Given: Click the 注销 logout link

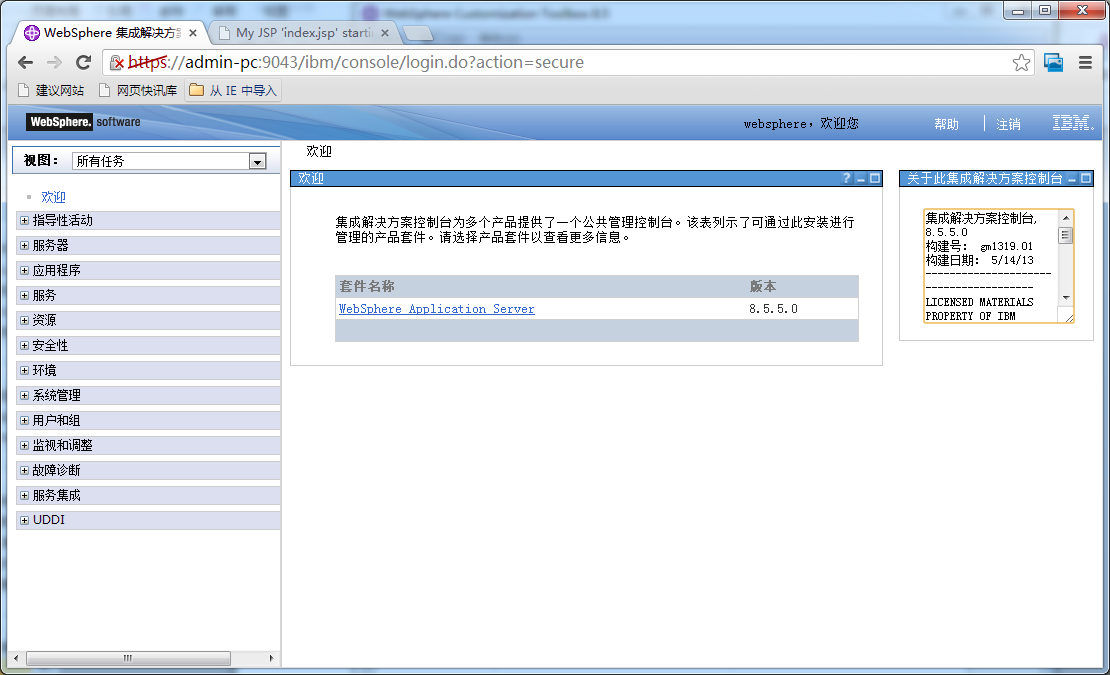Looking at the screenshot, I should (x=1008, y=124).
